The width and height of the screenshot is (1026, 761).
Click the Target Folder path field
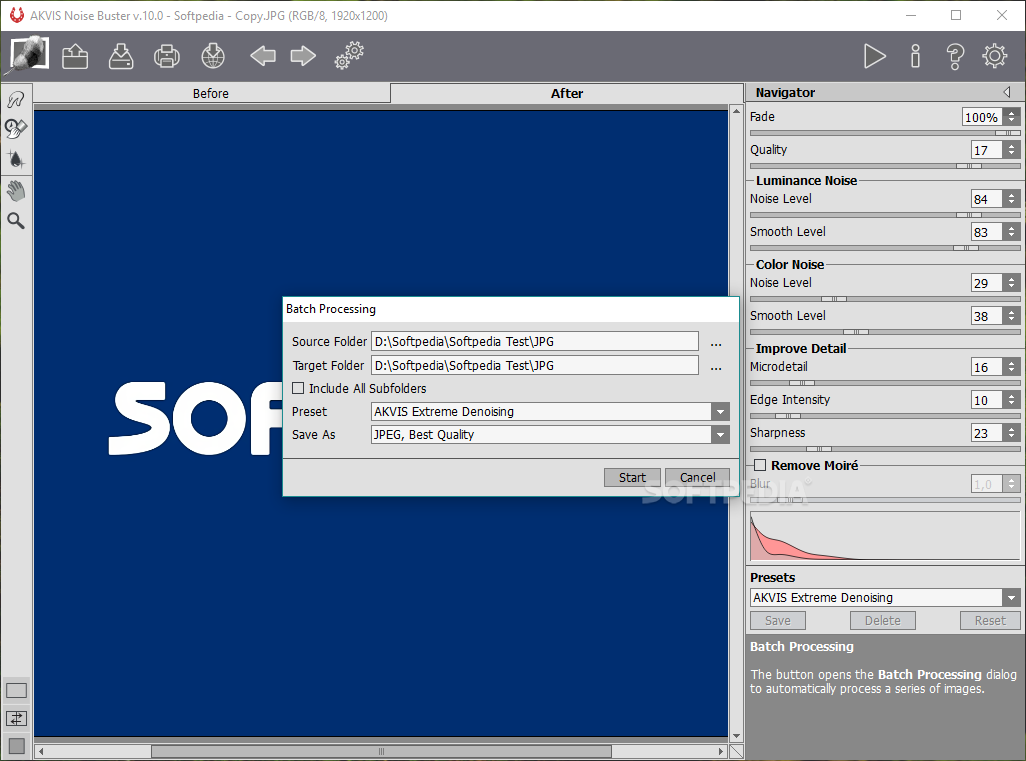pos(535,366)
